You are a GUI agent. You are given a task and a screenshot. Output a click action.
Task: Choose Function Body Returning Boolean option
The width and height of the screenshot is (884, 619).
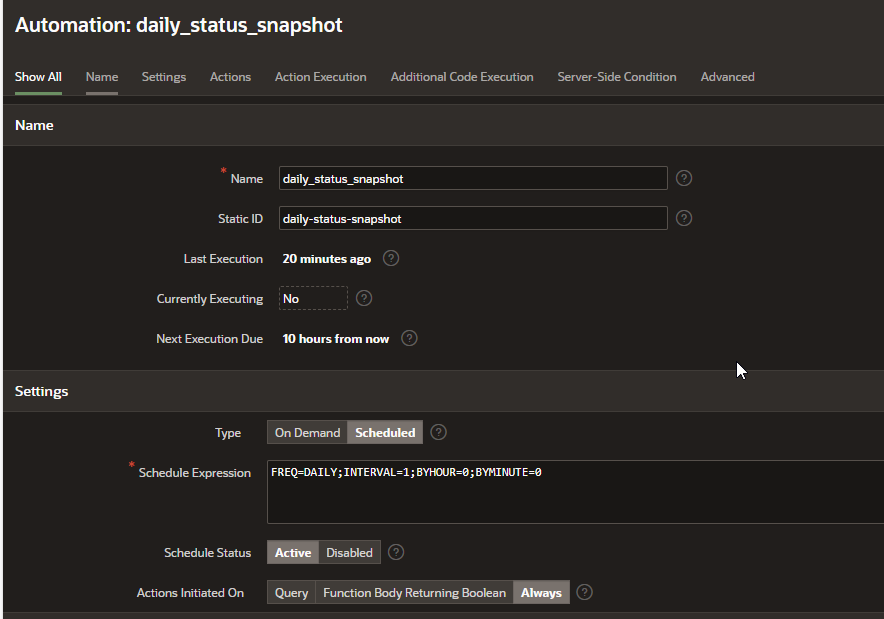tap(414, 592)
